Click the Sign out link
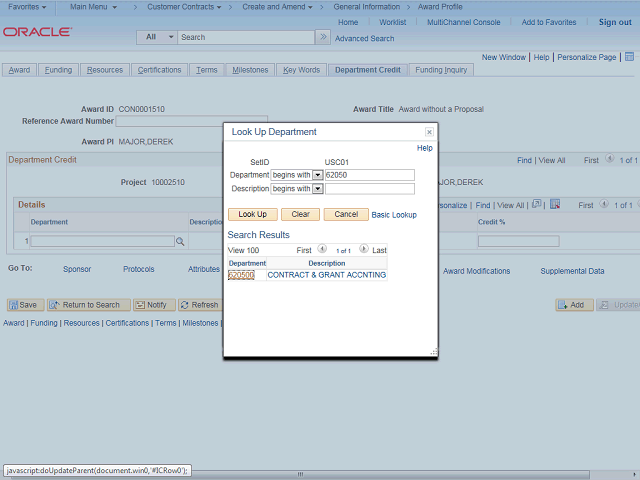Image resolution: width=640 pixels, height=480 pixels. pos(615,22)
